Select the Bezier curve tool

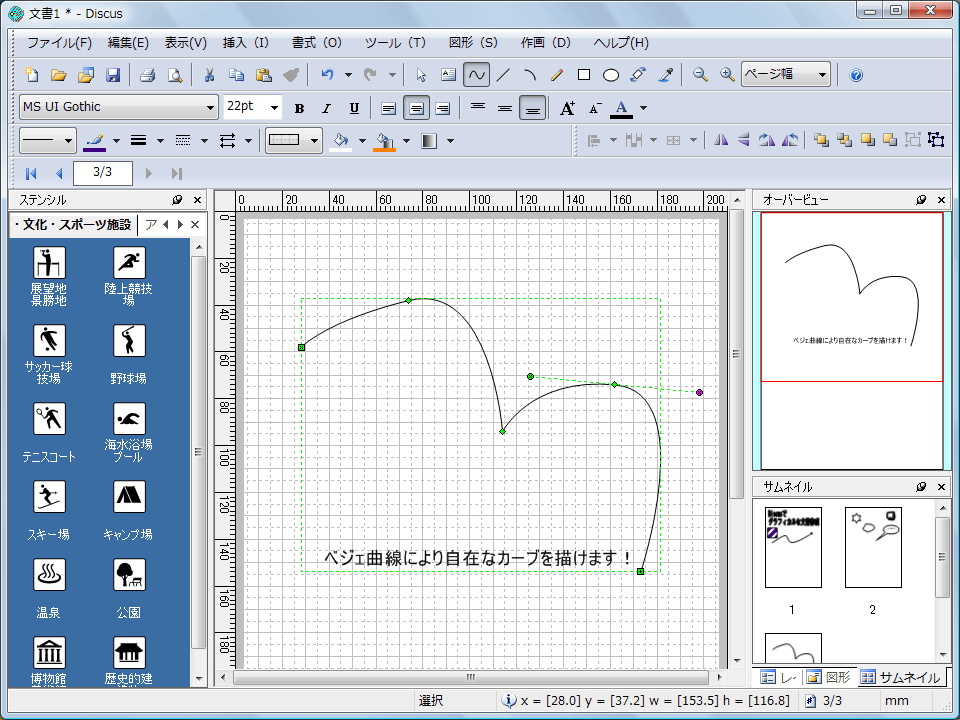click(476, 75)
